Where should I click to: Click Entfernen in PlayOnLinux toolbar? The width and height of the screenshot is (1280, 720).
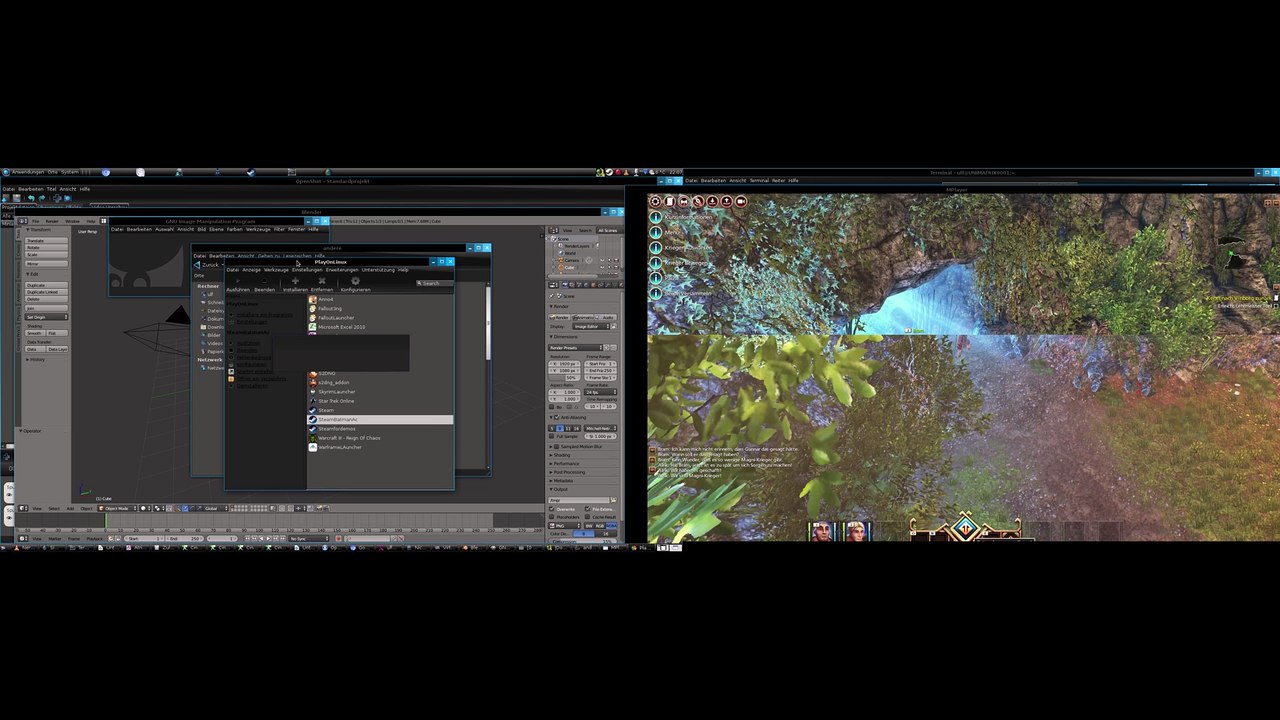point(322,285)
